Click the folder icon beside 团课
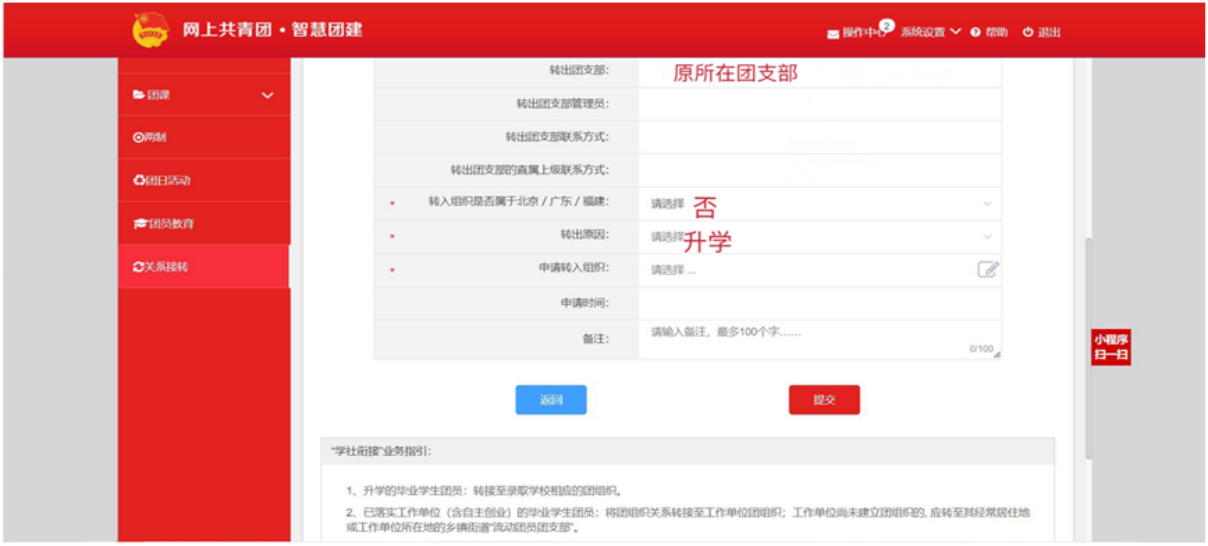The height and width of the screenshot is (546, 1208). tap(139, 95)
